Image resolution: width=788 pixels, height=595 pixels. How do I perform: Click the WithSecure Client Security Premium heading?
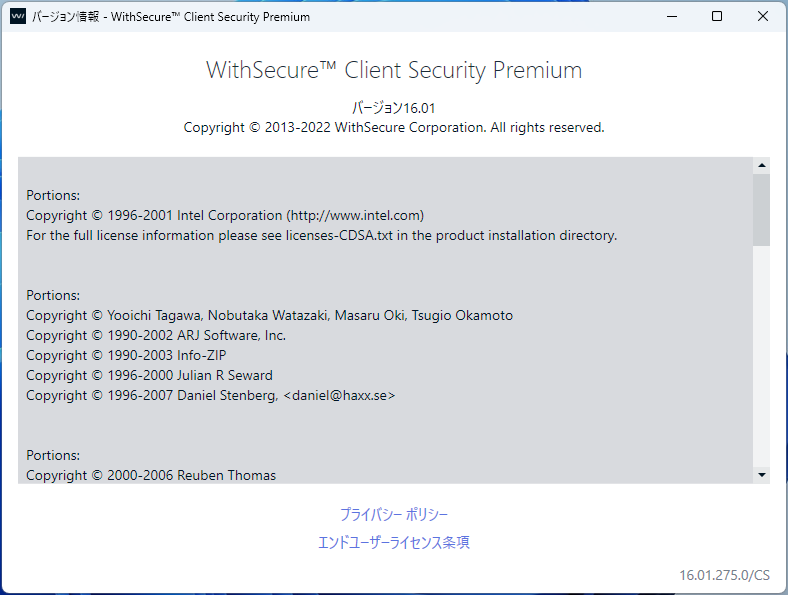tap(394, 70)
